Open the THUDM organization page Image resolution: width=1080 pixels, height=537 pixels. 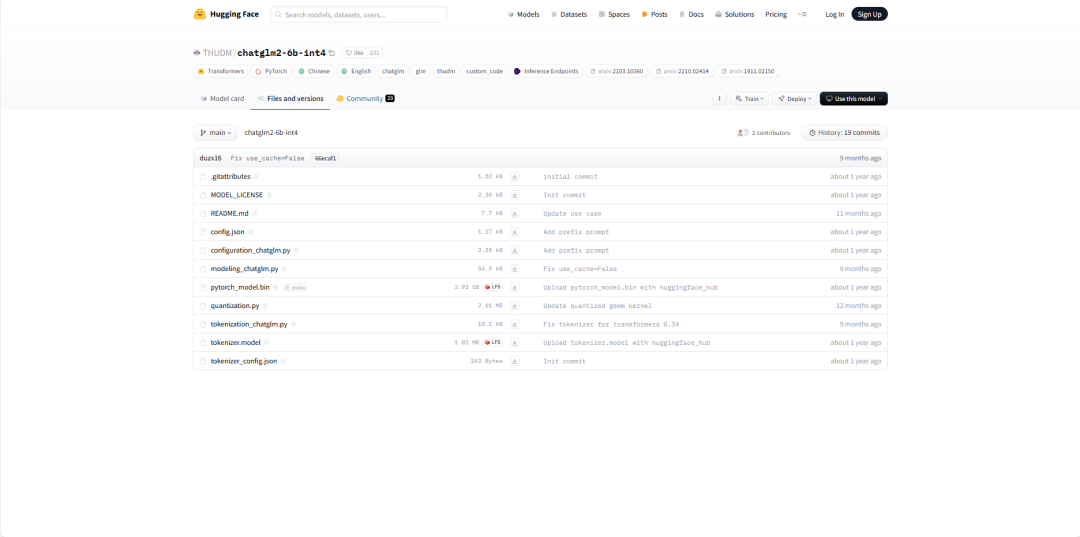(217, 53)
